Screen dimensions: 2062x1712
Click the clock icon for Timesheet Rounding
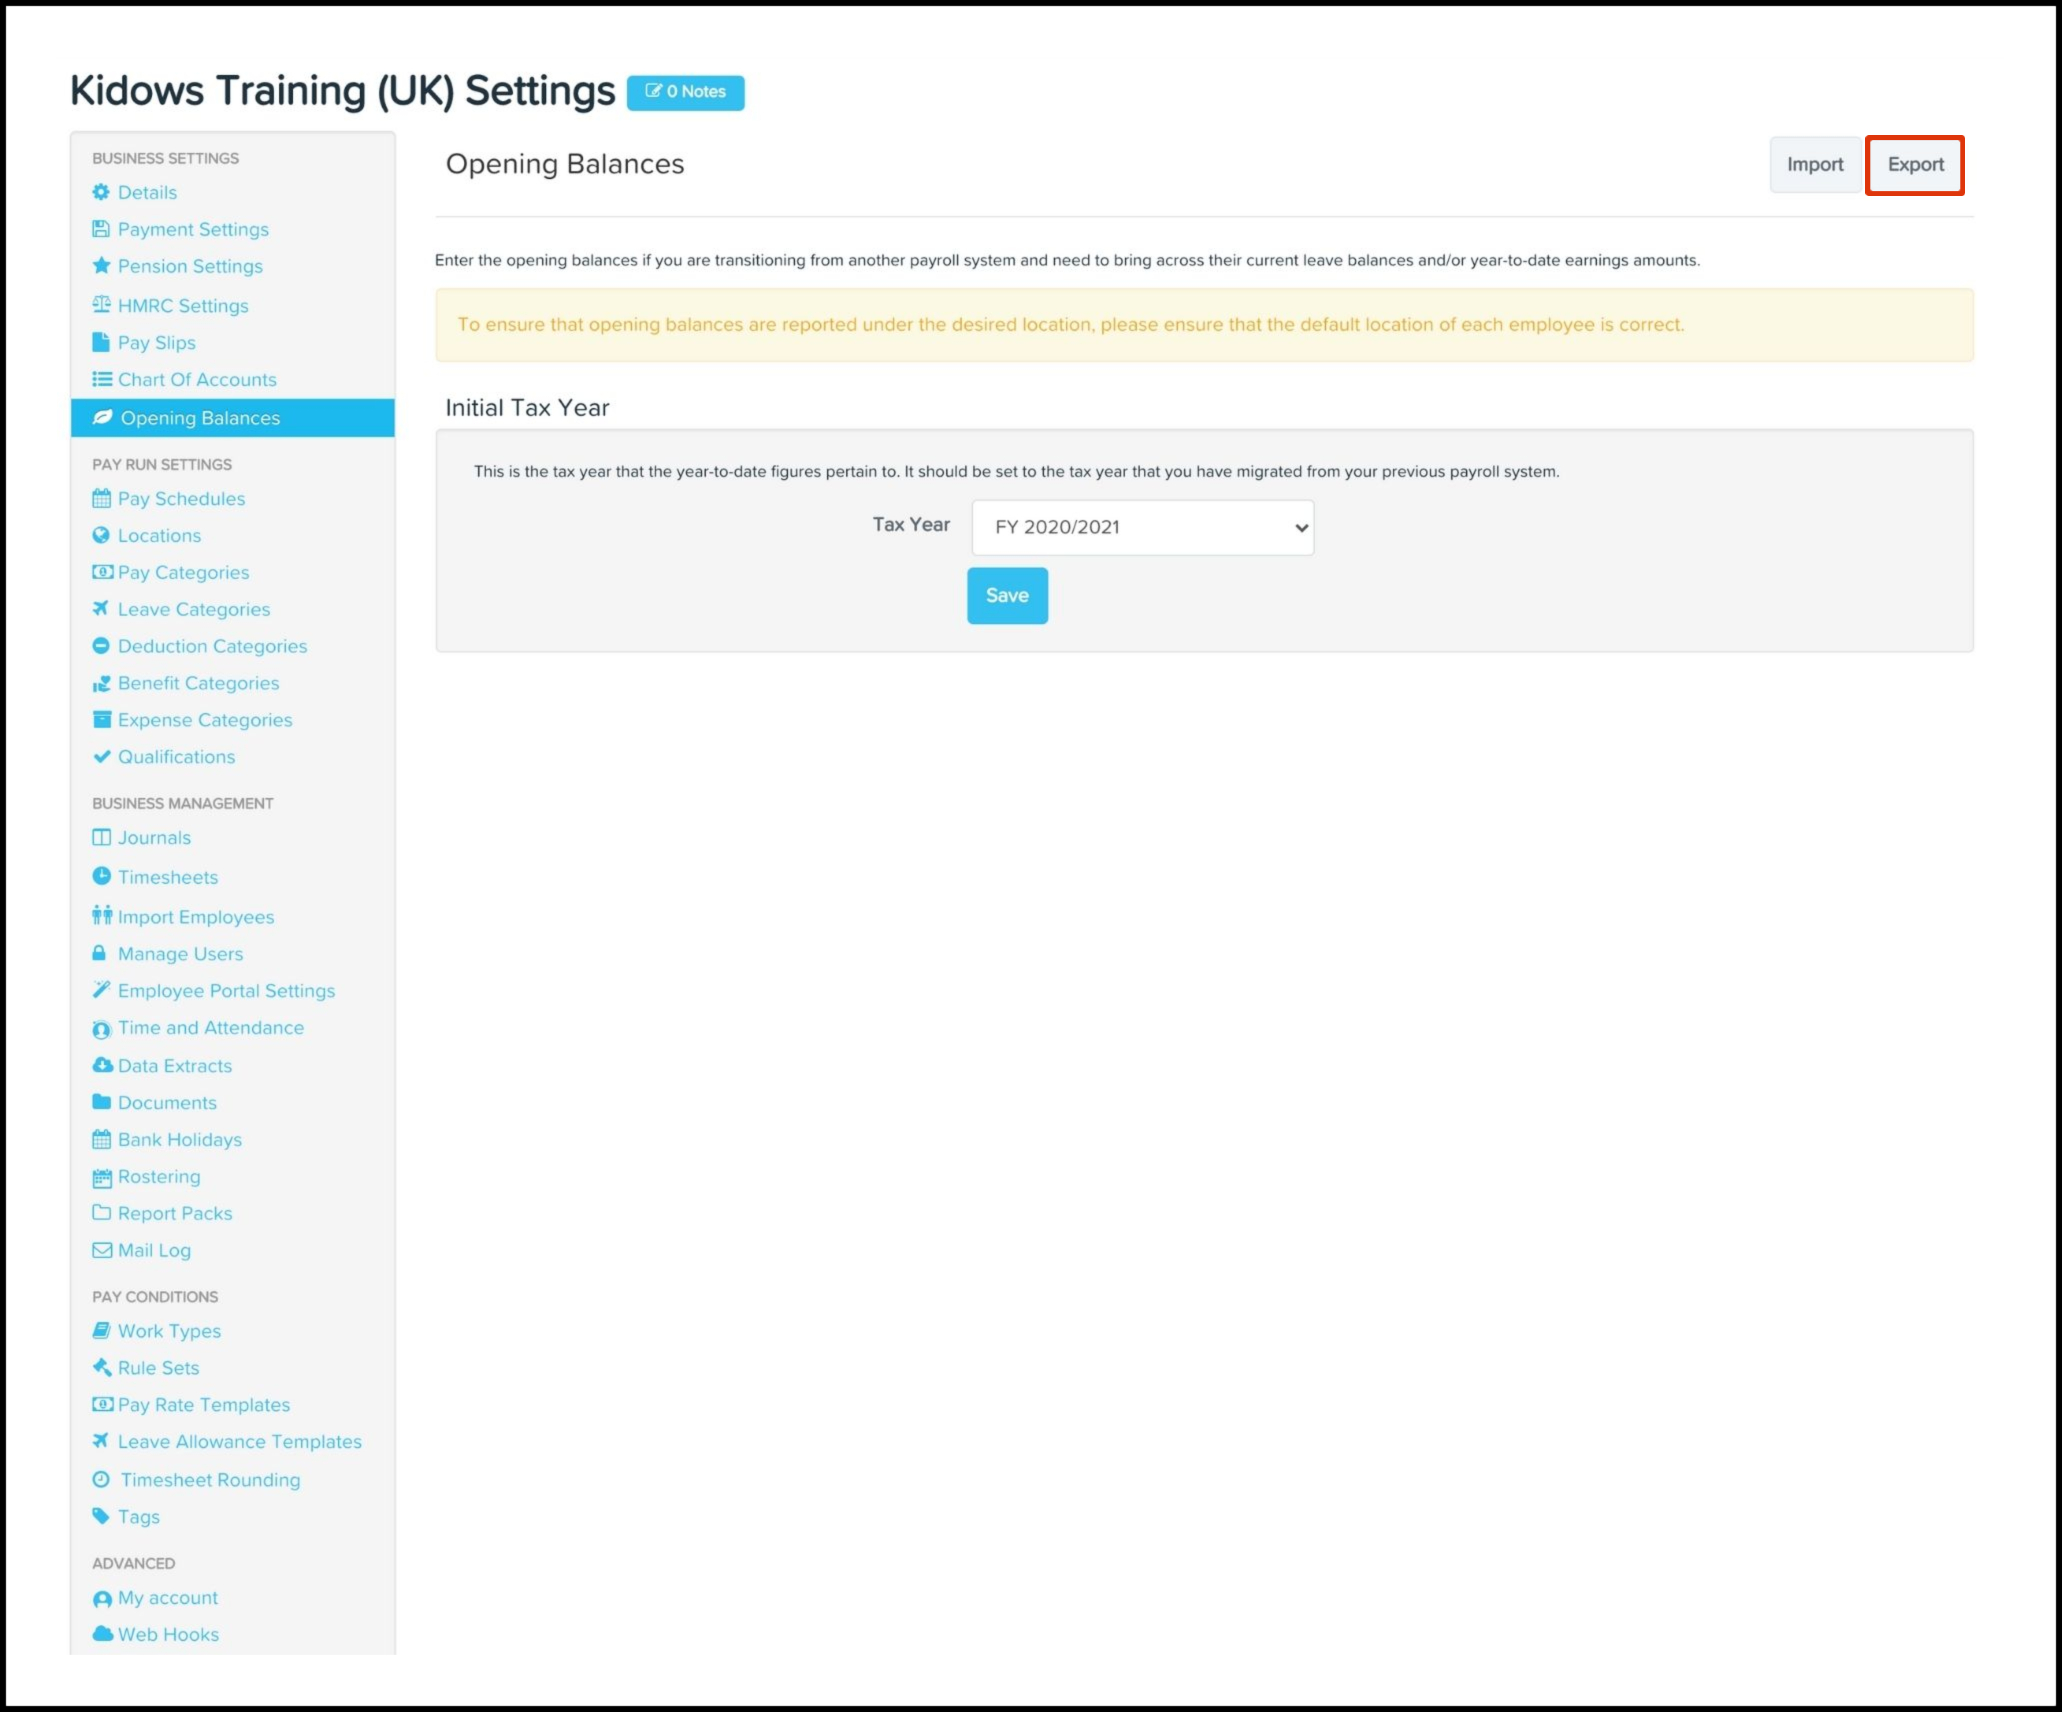[x=101, y=1479]
